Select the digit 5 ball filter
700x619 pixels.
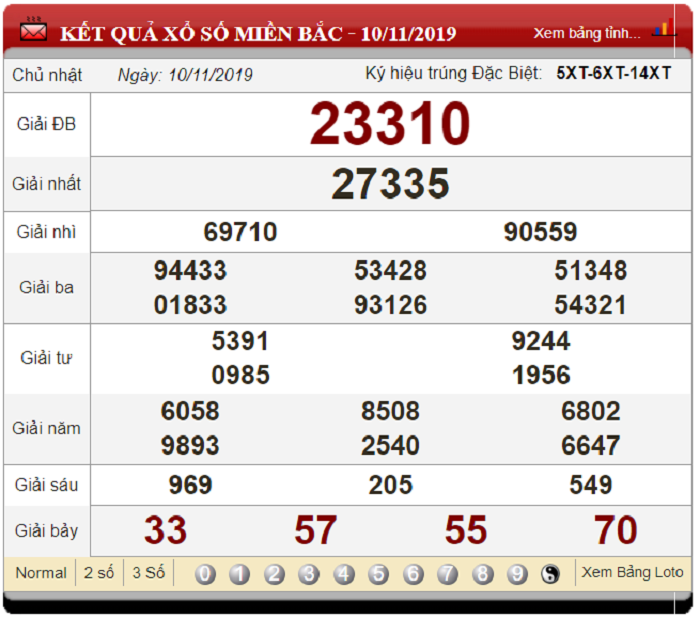(x=379, y=574)
